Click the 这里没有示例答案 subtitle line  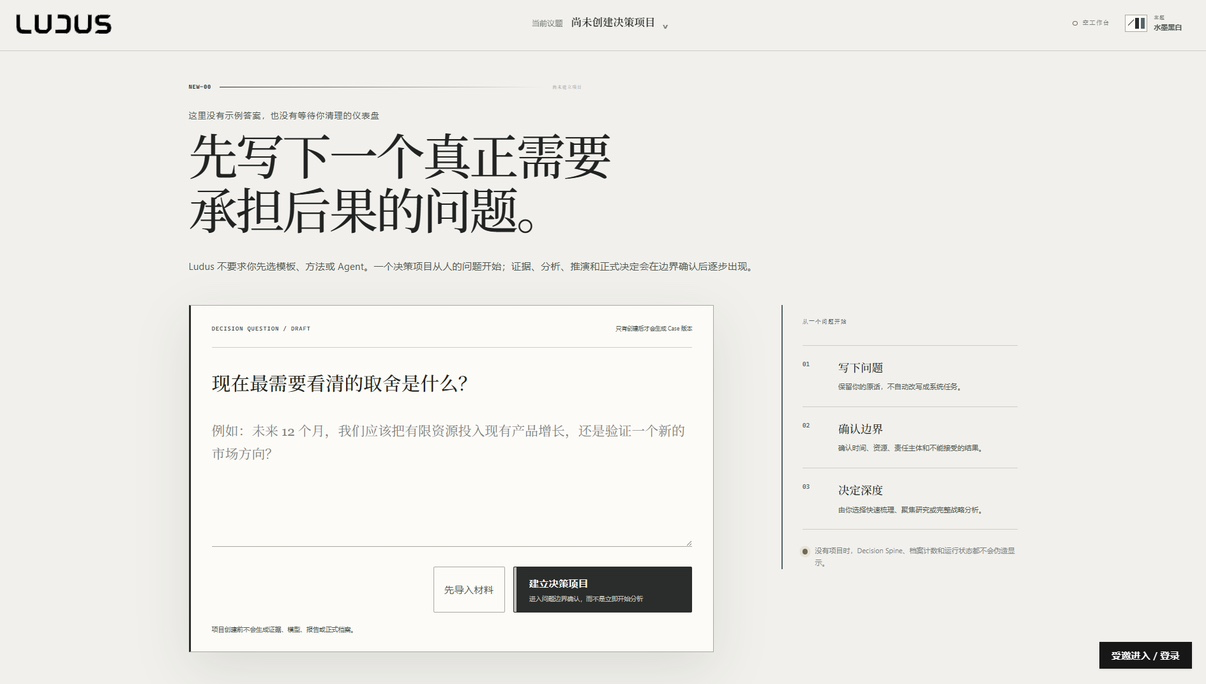284,116
